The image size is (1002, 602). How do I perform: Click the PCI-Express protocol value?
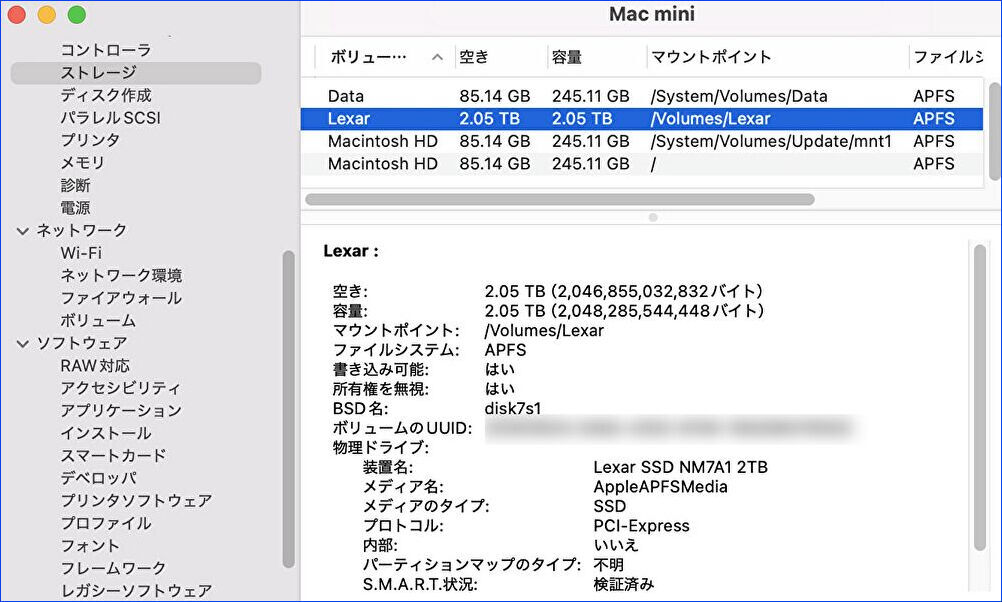pyautogui.click(x=642, y=526)
